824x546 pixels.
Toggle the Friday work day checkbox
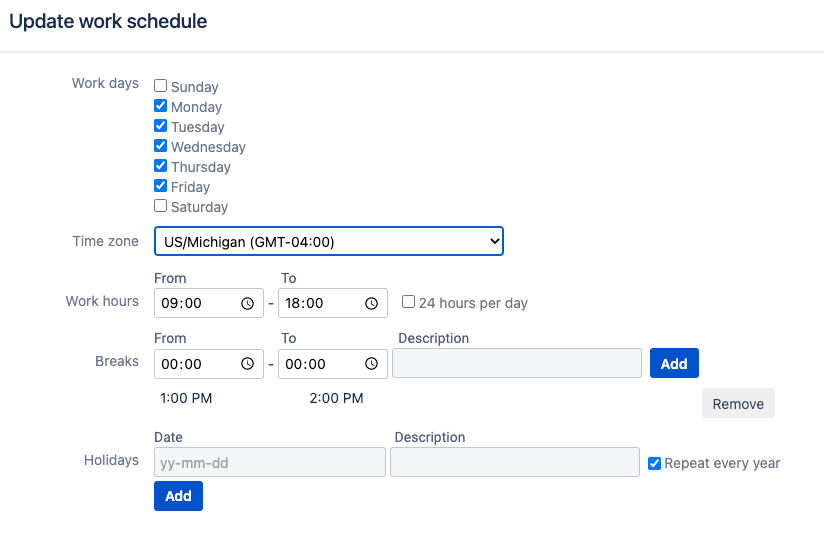pos(160,186)
